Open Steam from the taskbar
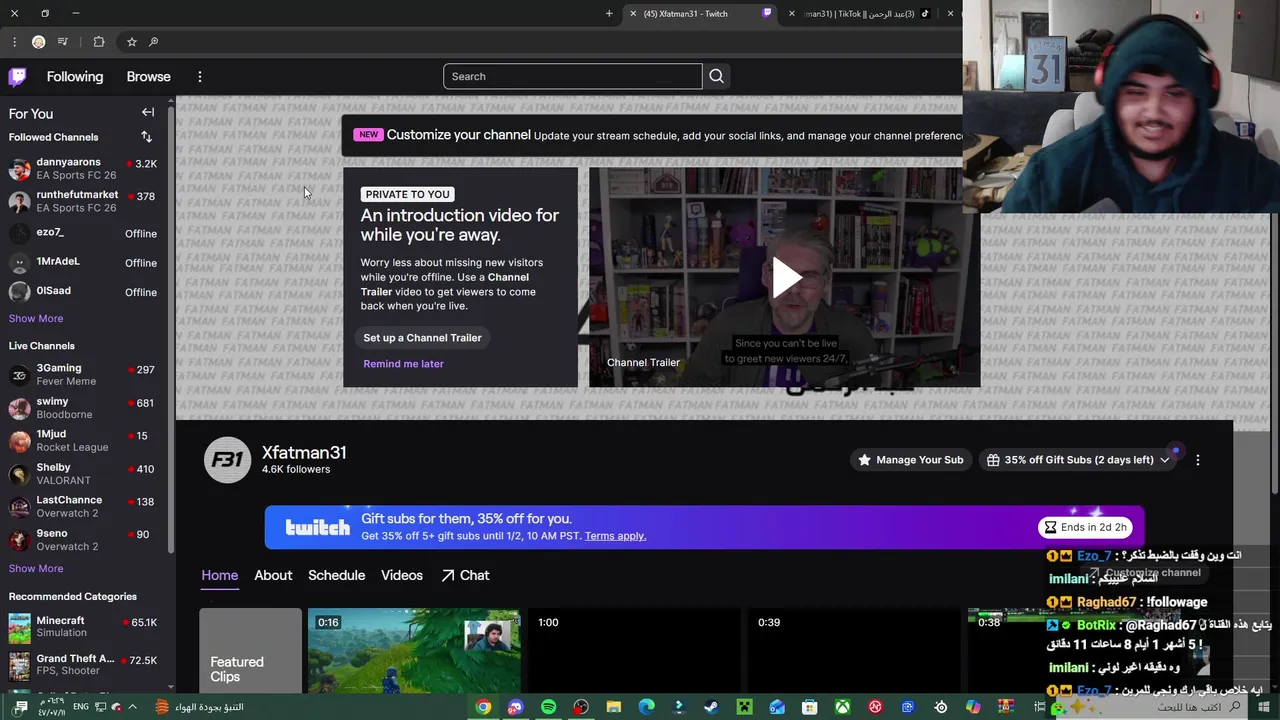This screenshot has height=720, width=1280. coord(711,707)
